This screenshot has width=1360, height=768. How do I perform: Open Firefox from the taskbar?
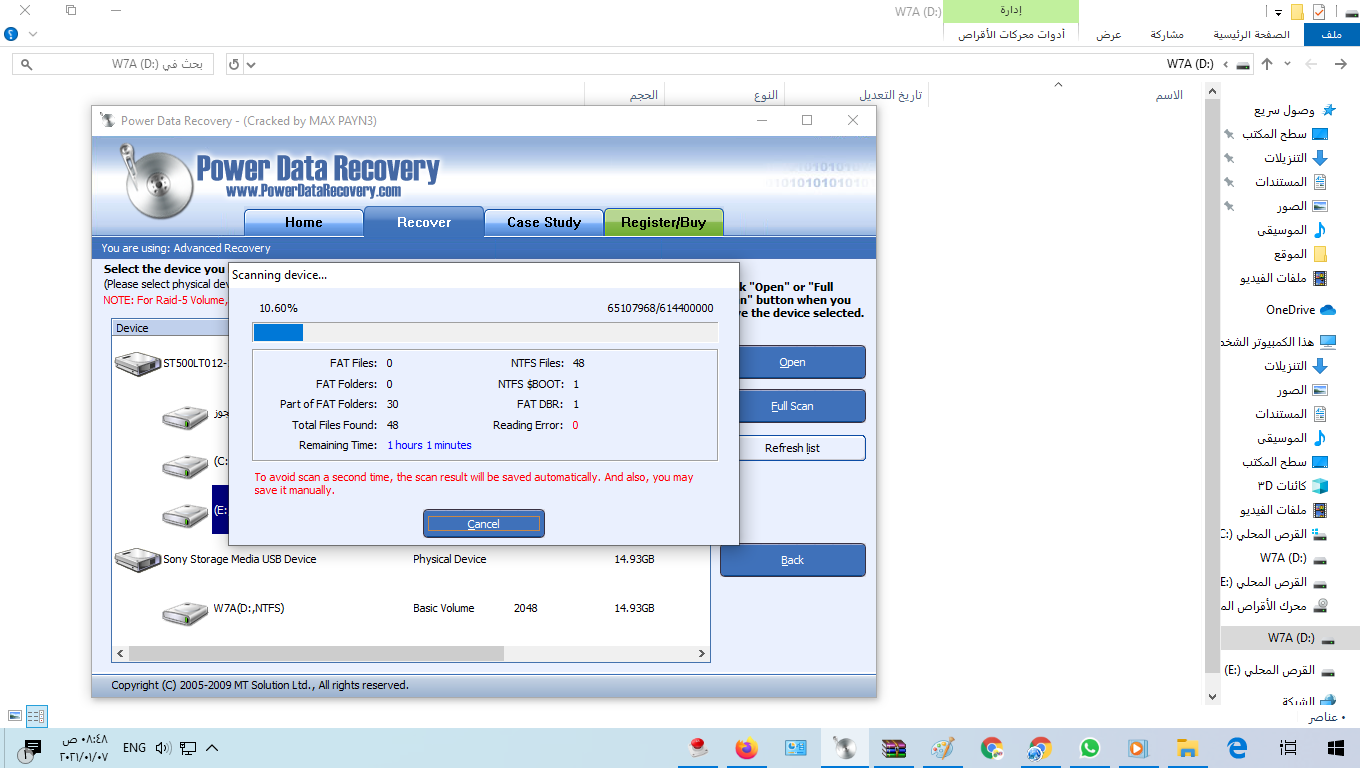point(746,748)
